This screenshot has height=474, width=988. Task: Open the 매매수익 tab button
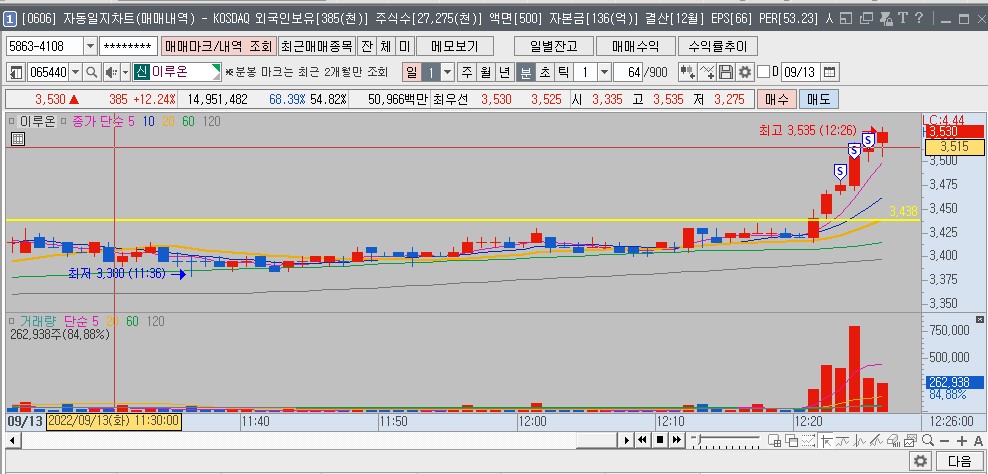click(635, 46)
